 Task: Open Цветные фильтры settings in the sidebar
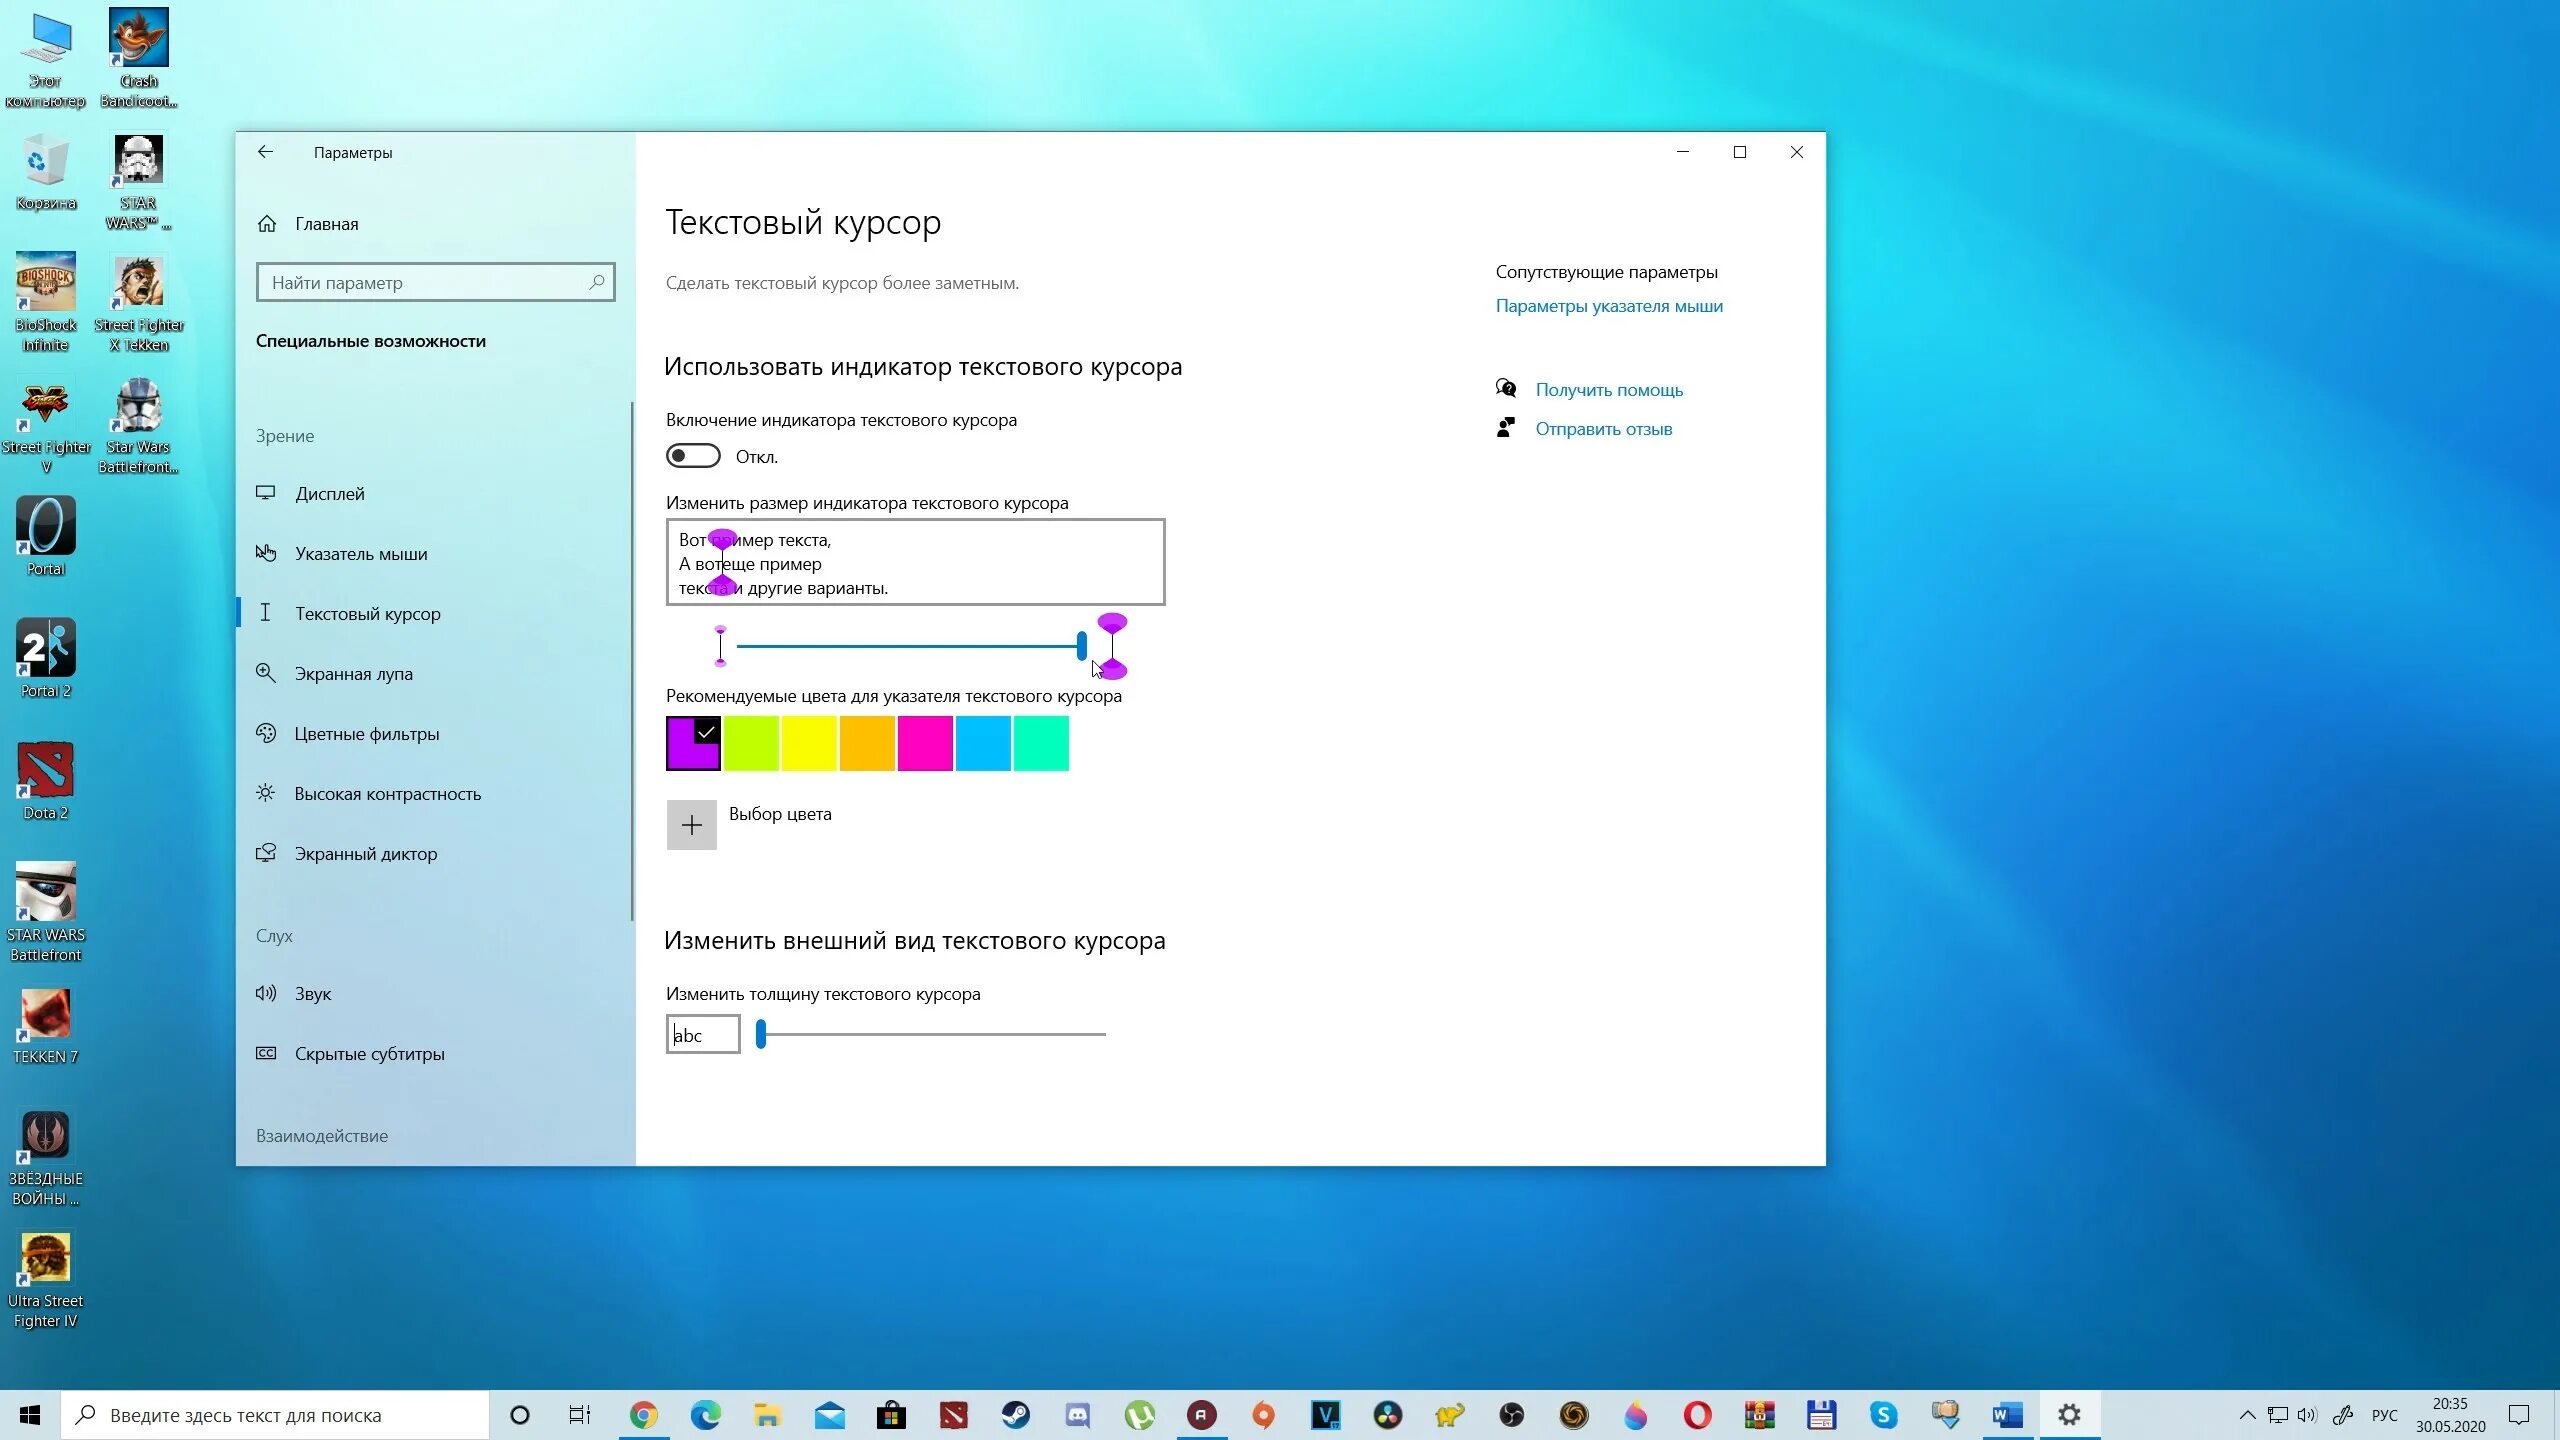pyautogui.click(x=366, y=733)
